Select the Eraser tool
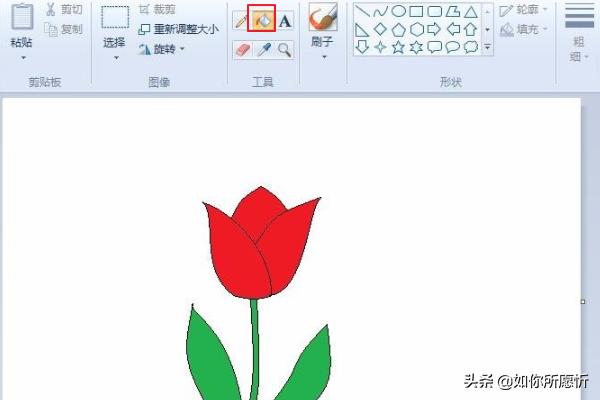 (x=241, y=49)
